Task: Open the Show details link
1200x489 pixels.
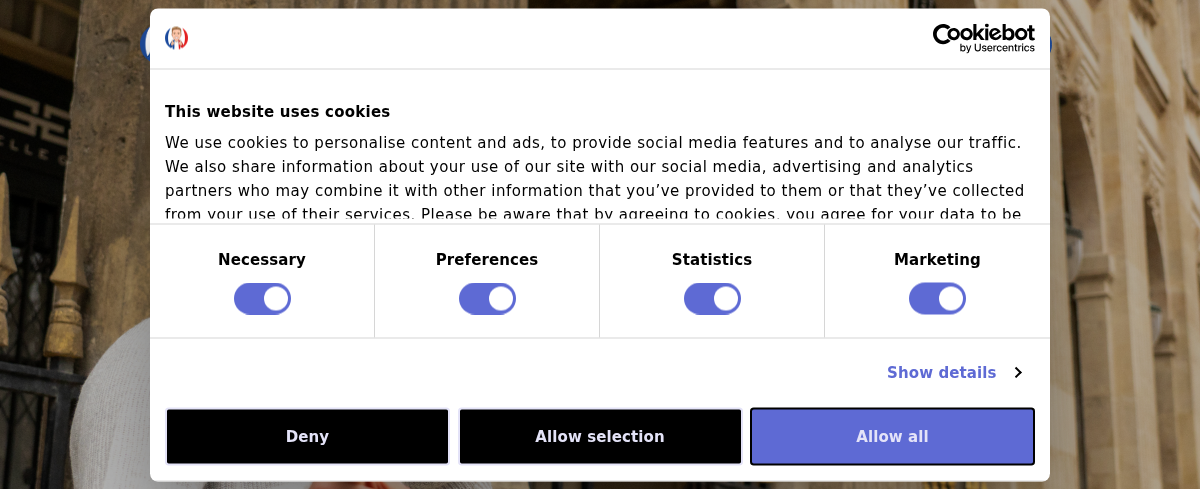Action: pos(941,373)
